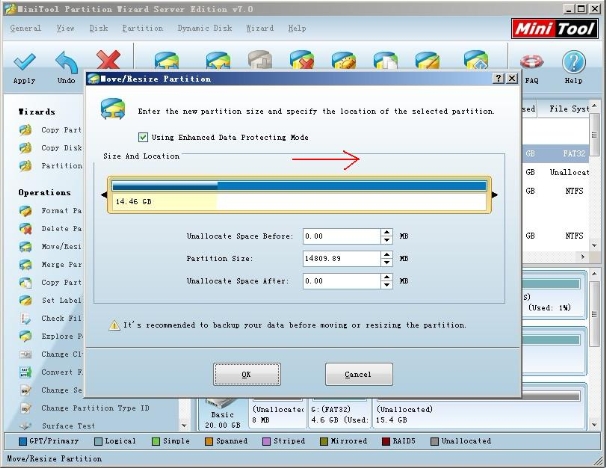This screenshot has height=468, width=606.
Task: Open the Help menu
Action: tap(297, 28)
